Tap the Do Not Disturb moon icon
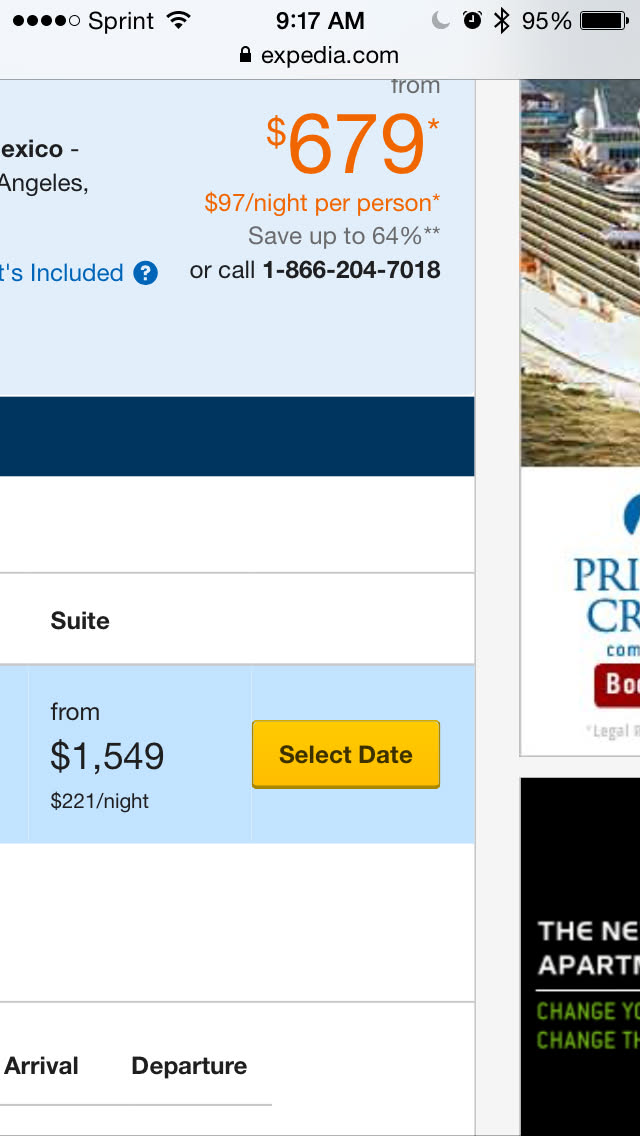640x1136 pixels. click(441, 21)
